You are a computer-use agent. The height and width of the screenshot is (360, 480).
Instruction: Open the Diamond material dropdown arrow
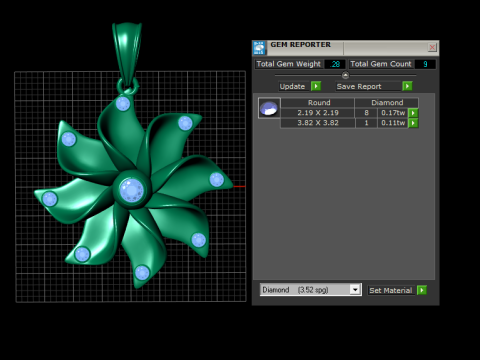click(x=355, y=290)
